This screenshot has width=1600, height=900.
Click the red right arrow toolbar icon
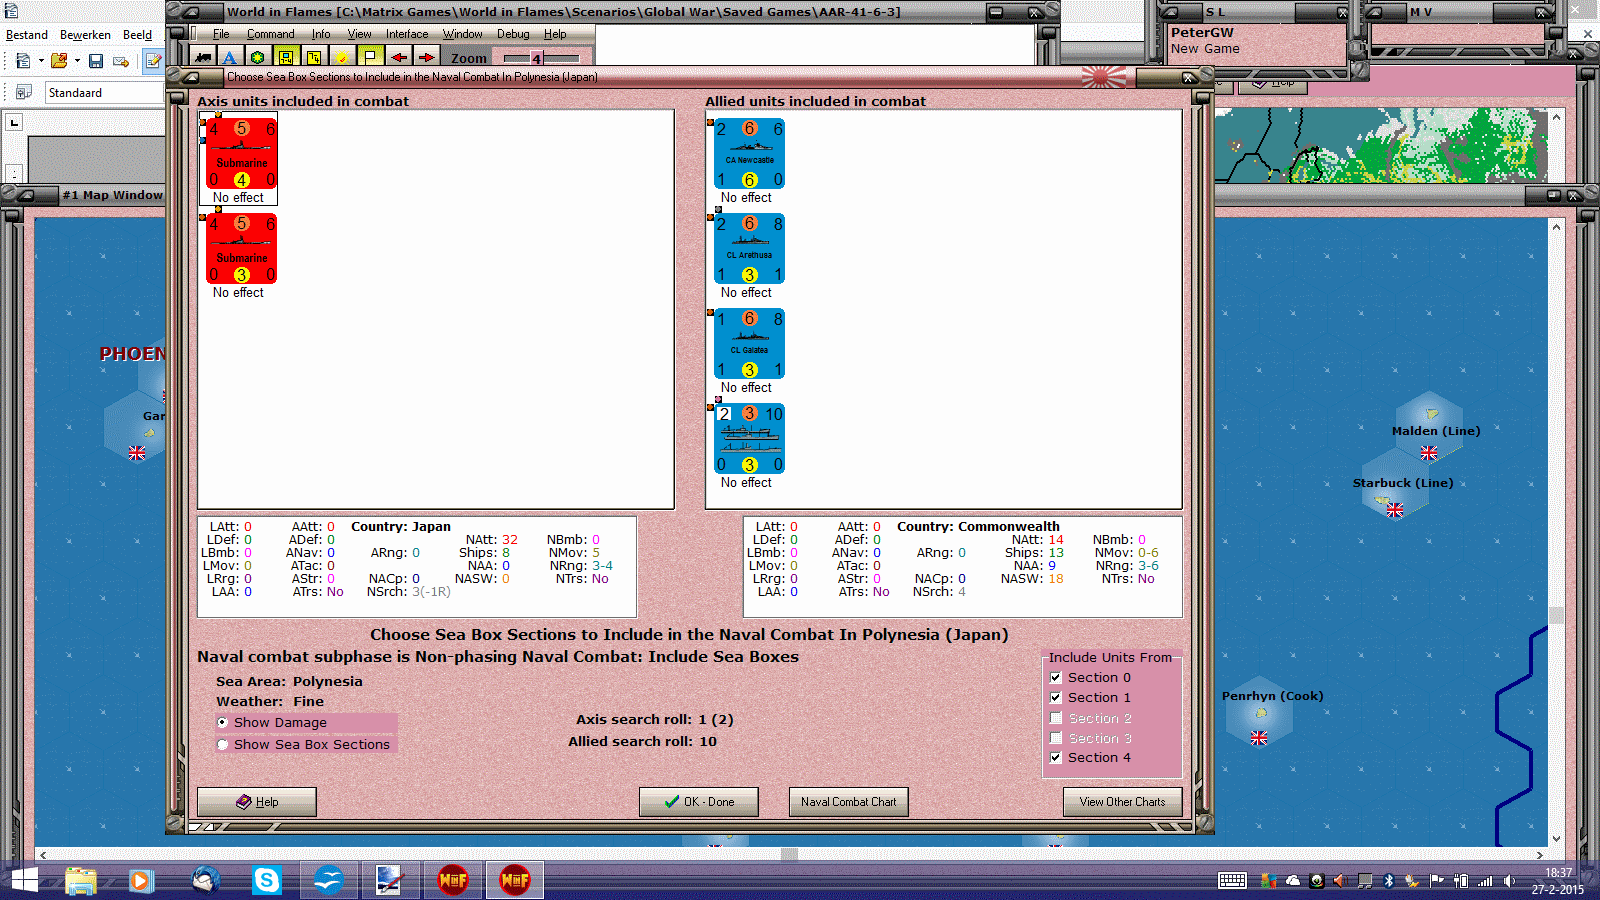[426, 58]
